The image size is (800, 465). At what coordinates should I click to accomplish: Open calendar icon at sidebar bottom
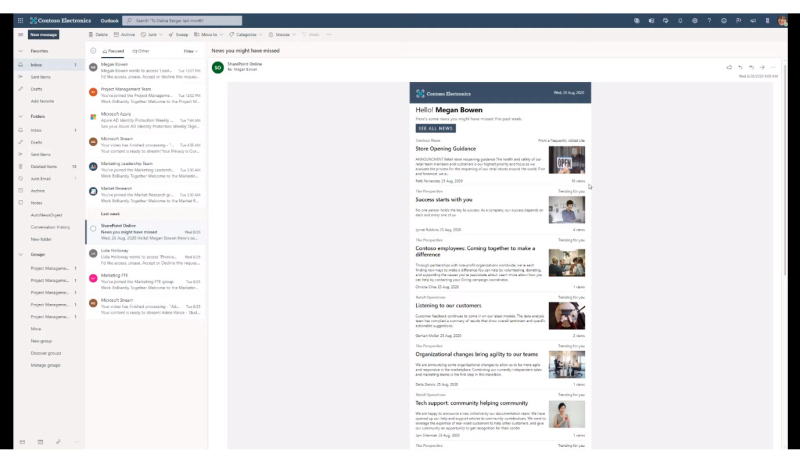click(40, 442)
